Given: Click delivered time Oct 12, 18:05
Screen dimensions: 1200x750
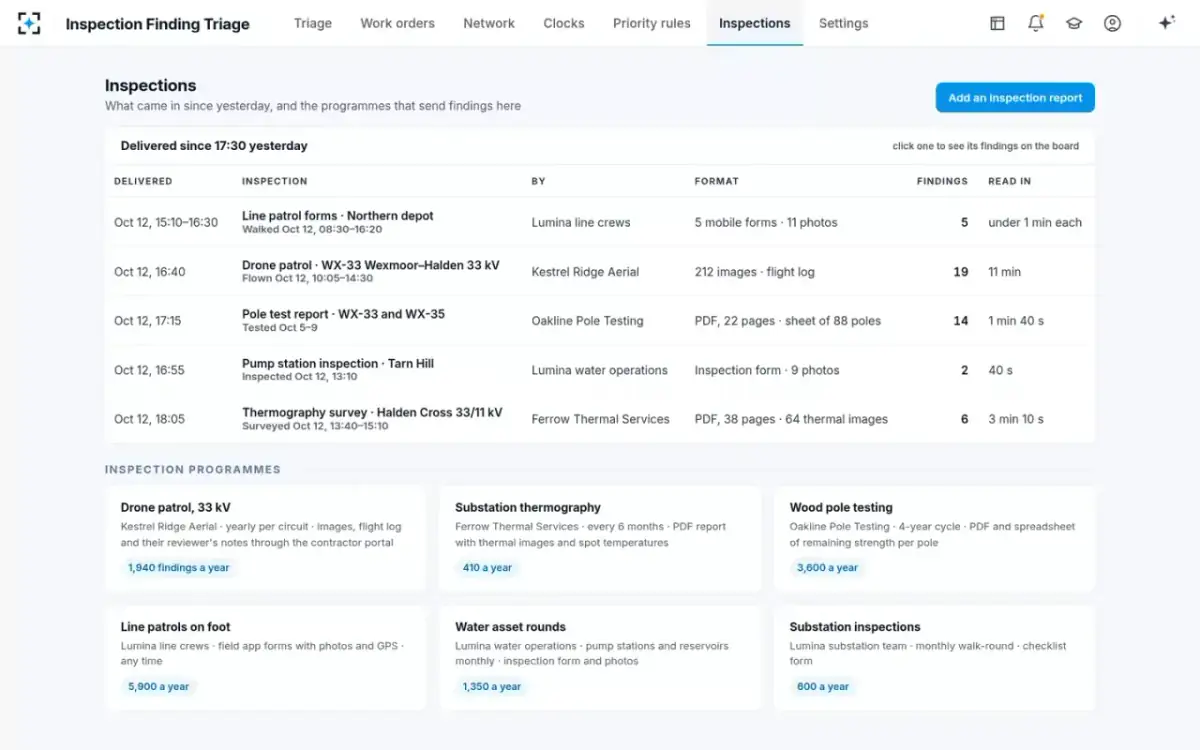Looking at the screenshot, I should (149, 419).
